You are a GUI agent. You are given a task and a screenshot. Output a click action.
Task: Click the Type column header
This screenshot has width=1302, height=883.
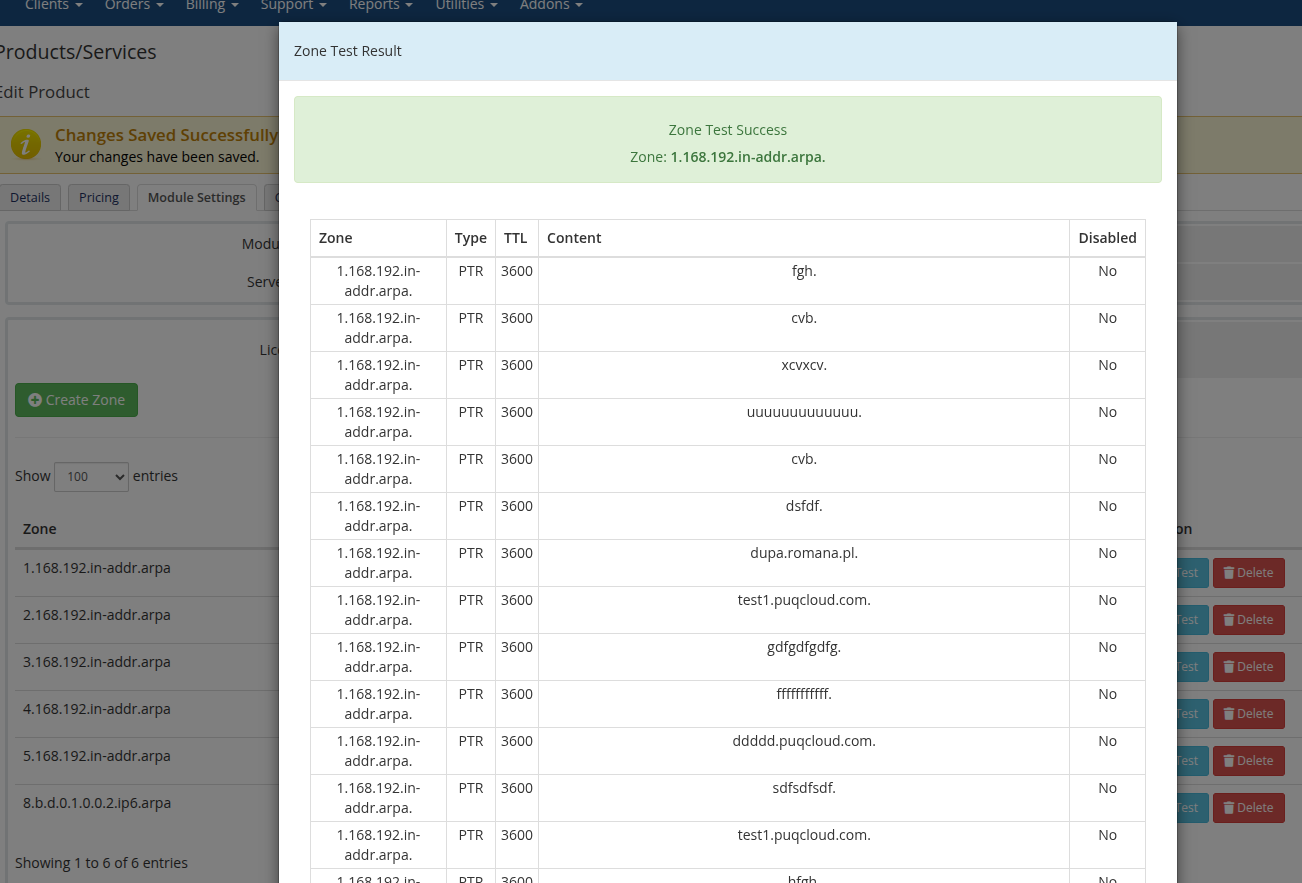click(471, 238)
